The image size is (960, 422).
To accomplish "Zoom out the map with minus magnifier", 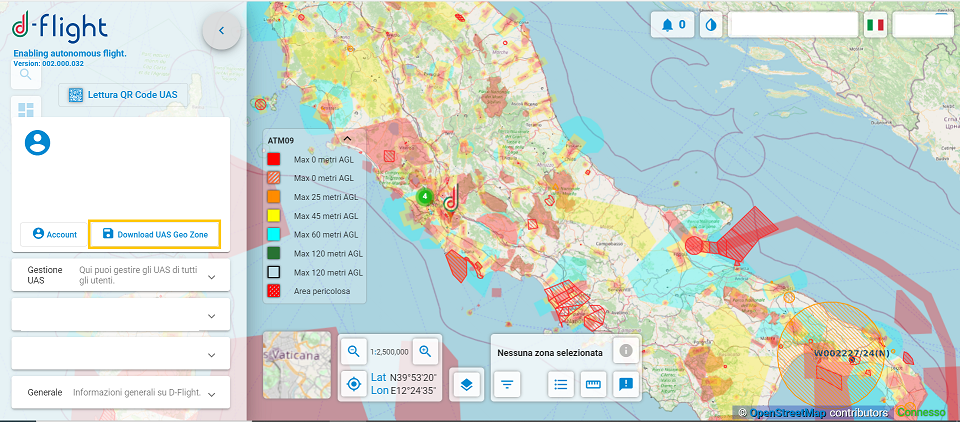I will coord(354,351).
